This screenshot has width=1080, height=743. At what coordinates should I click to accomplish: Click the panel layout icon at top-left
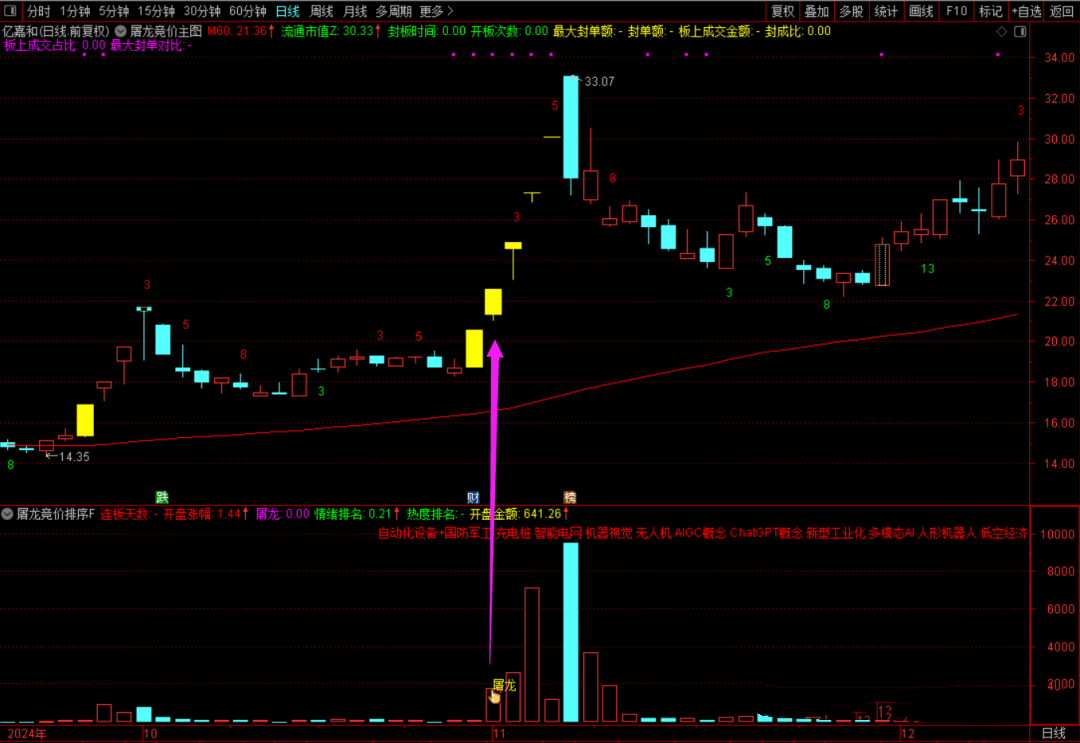point(10,11)
